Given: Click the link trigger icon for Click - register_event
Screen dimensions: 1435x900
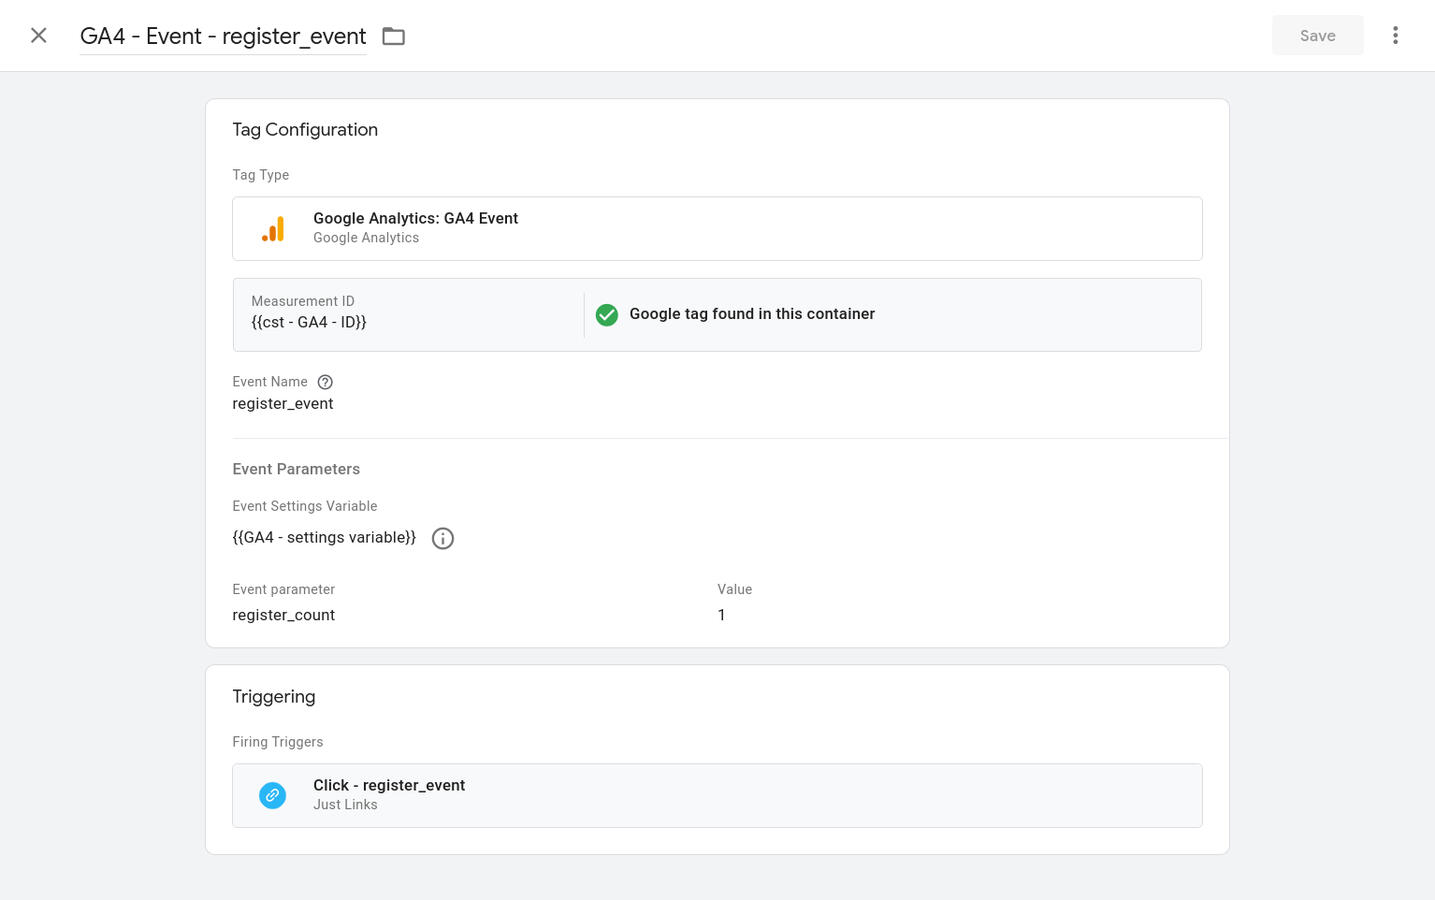Looking at the screenshot, I should [272, 795].
